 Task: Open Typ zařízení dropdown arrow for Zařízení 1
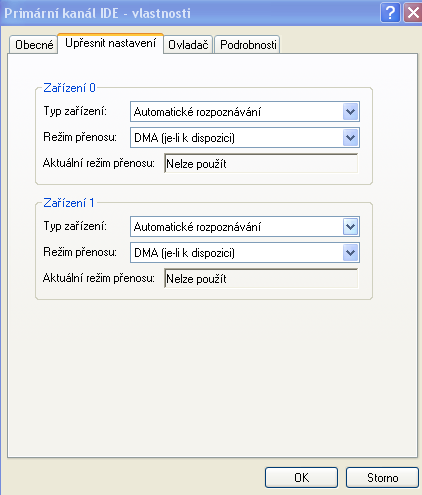(x=350, y=227)
